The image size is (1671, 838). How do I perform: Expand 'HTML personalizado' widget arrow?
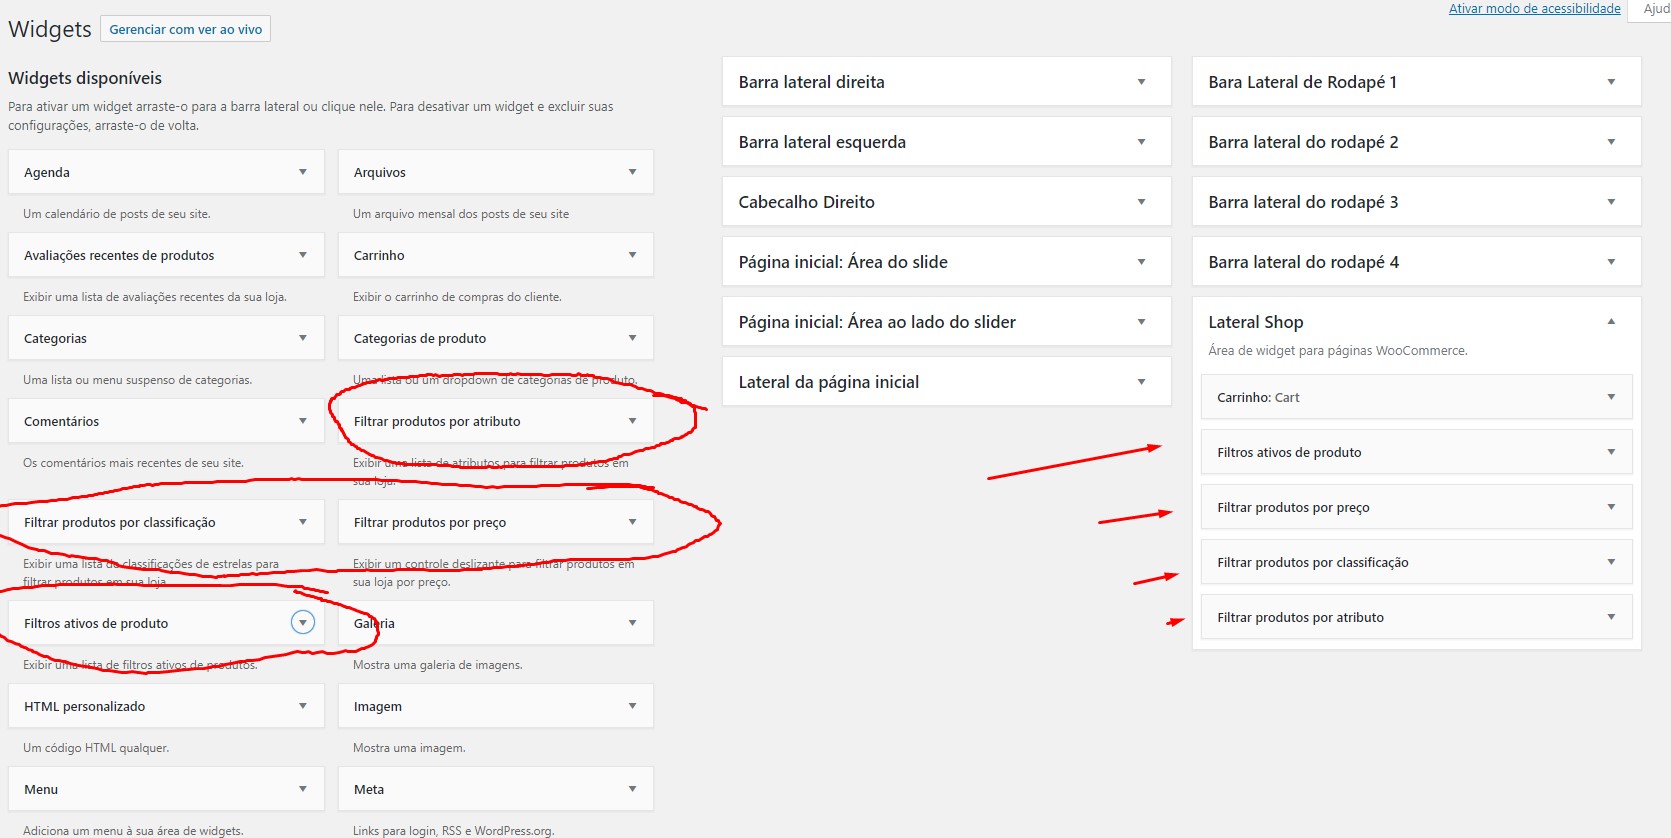tap(303, 706)
